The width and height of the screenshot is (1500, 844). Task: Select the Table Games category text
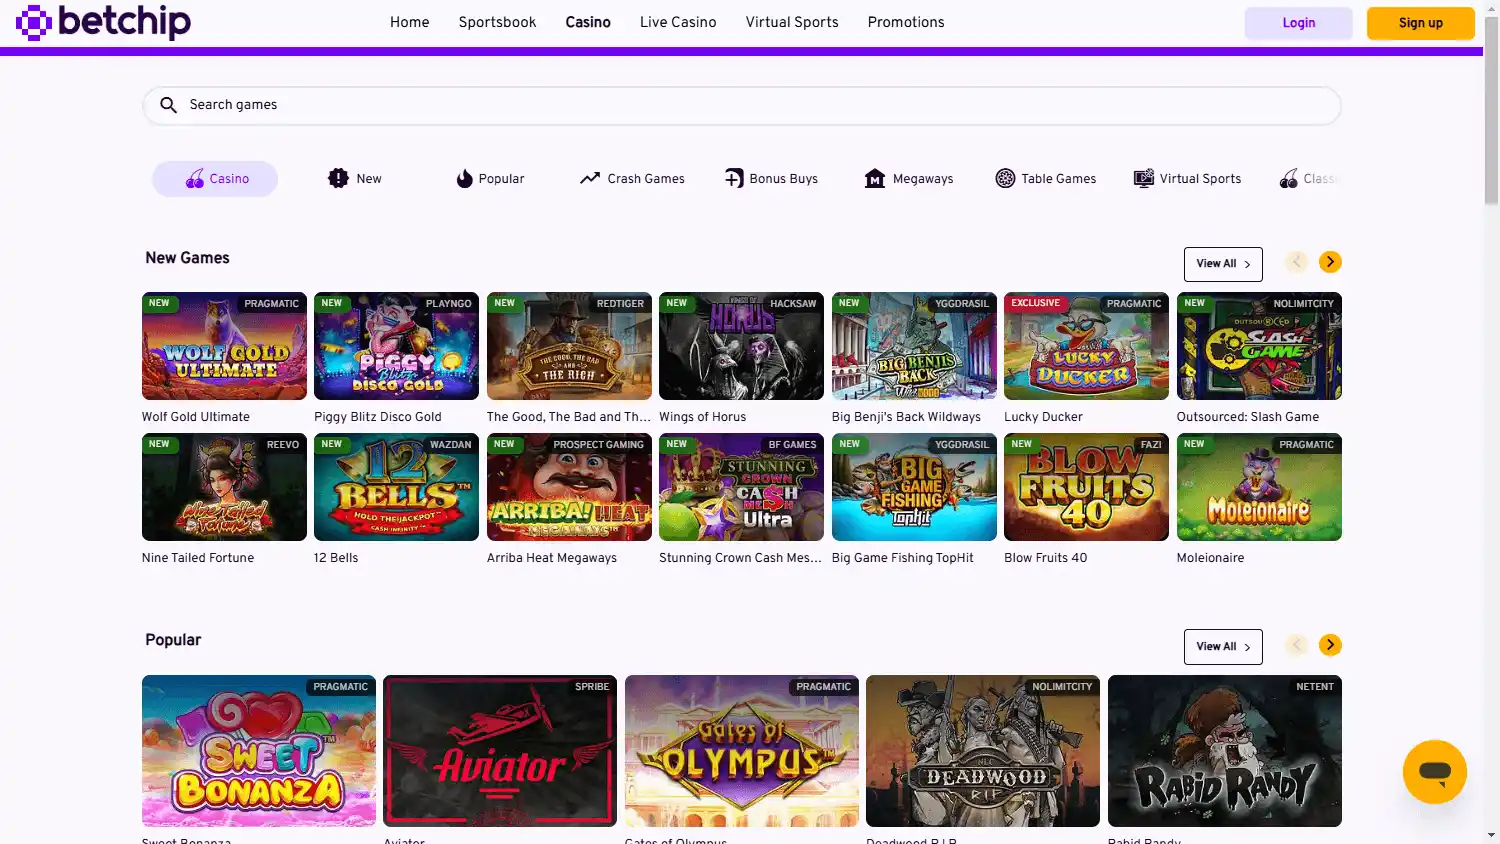1059,179
